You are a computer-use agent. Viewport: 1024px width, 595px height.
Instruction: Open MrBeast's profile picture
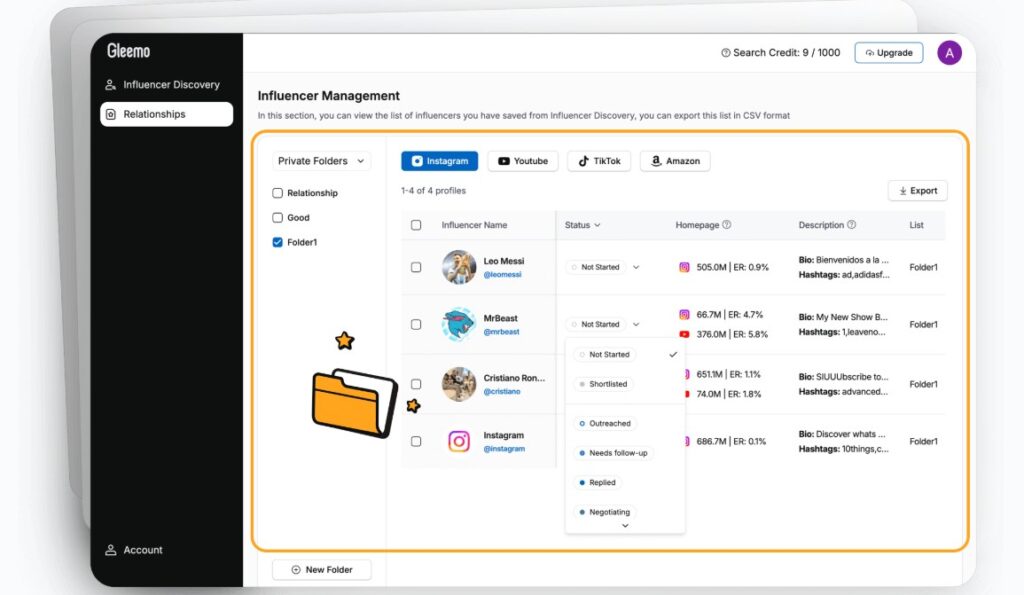[458, 325]
